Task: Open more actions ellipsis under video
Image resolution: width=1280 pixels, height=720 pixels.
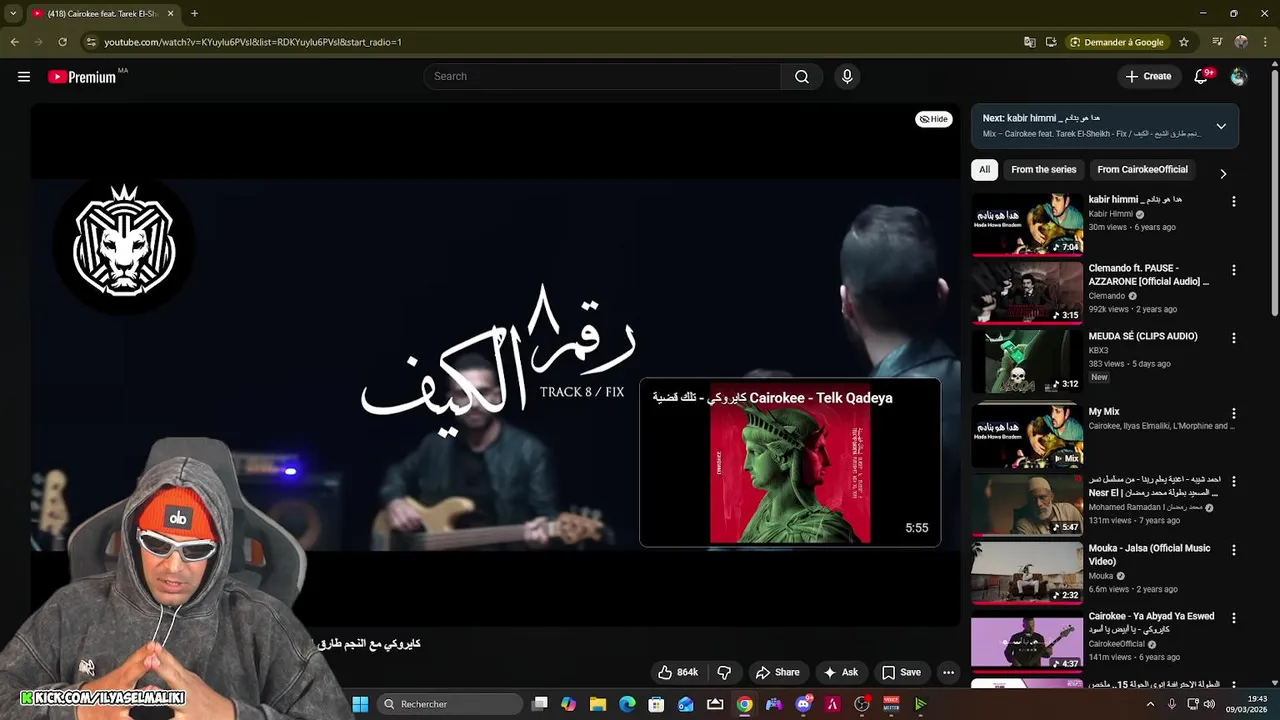Action: [x=948, y=672]
